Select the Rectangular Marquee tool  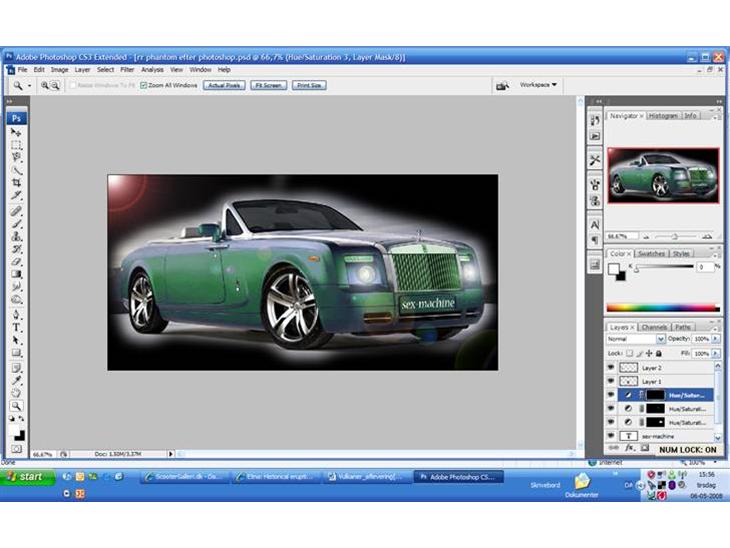pos(17,145)
